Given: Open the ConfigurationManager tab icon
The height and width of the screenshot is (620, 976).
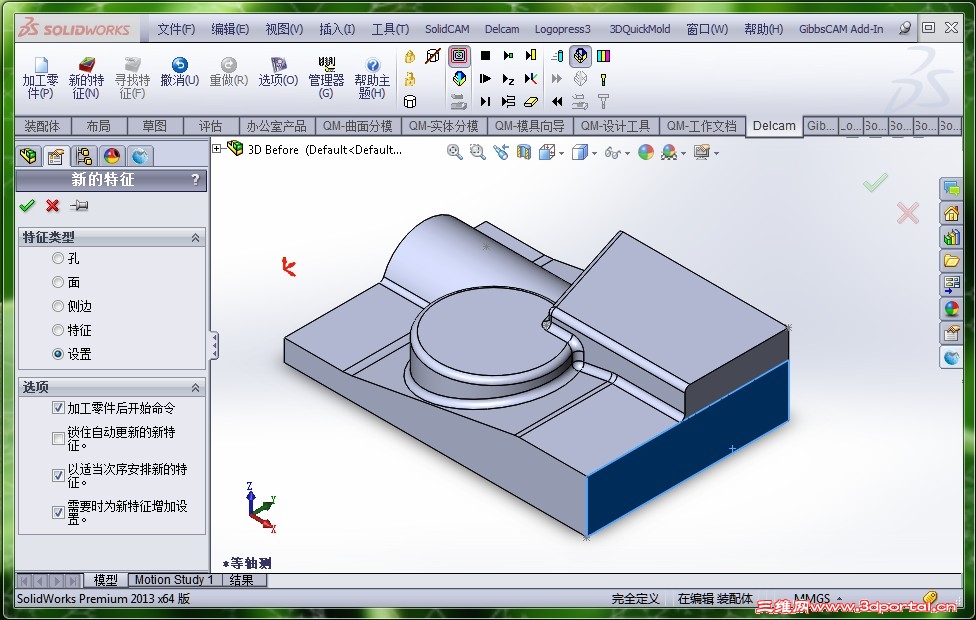Looking at the screenshot, I should (x=83, y=156).
